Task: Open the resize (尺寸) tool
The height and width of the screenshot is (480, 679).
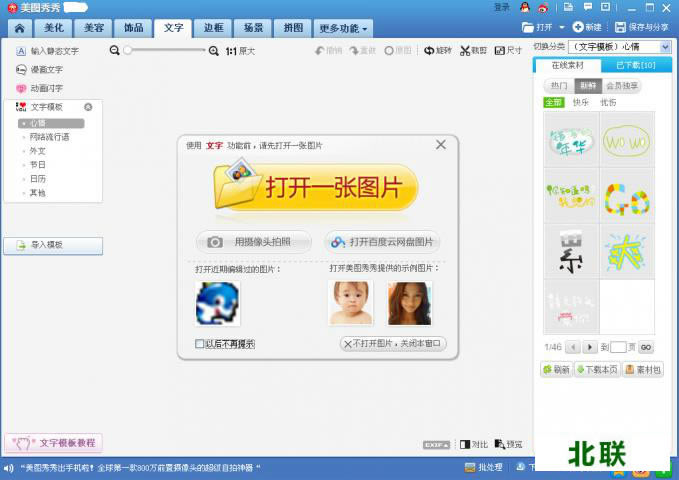Action: click(508, 50)
